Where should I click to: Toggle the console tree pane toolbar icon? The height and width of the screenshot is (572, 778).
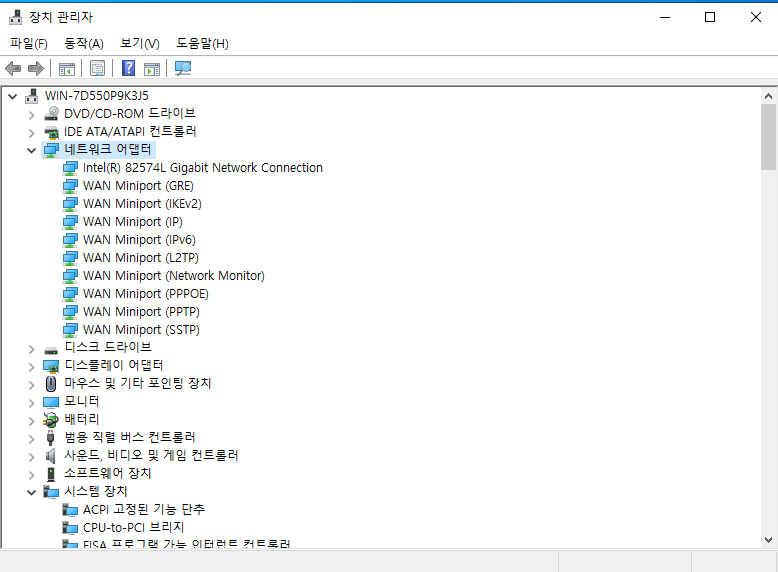click(x=66, y=68)
